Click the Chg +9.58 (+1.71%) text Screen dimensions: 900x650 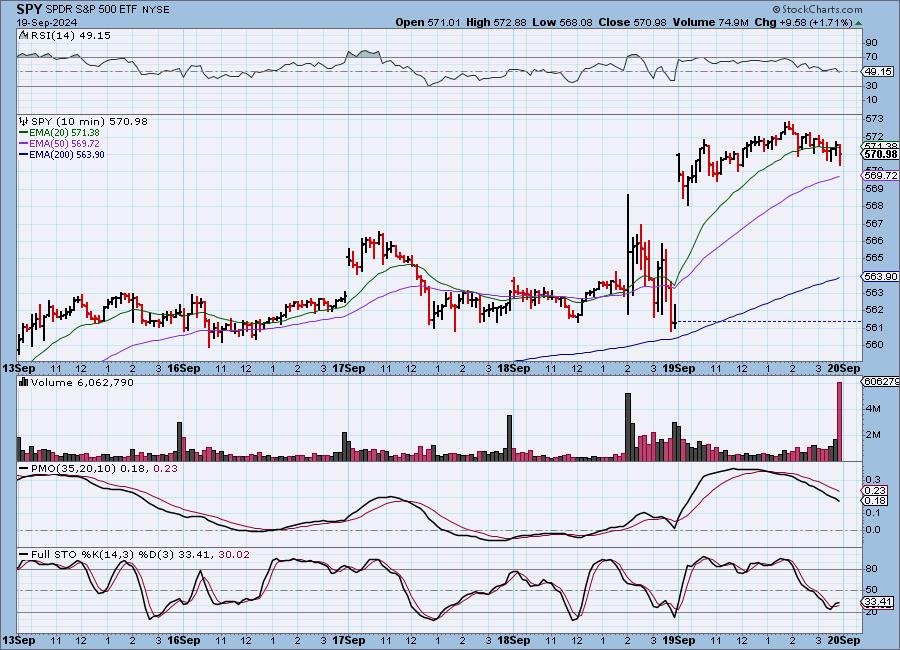point(803,22)
